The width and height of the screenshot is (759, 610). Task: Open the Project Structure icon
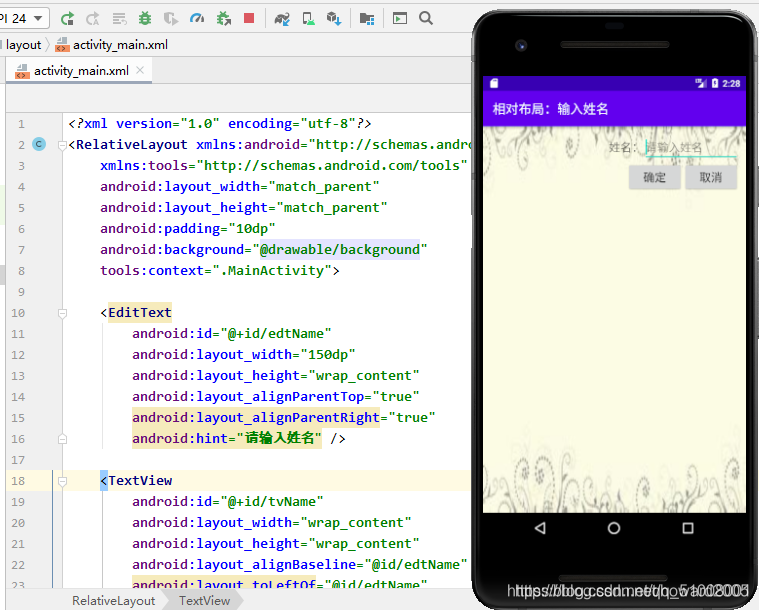(x=367, y=19)
